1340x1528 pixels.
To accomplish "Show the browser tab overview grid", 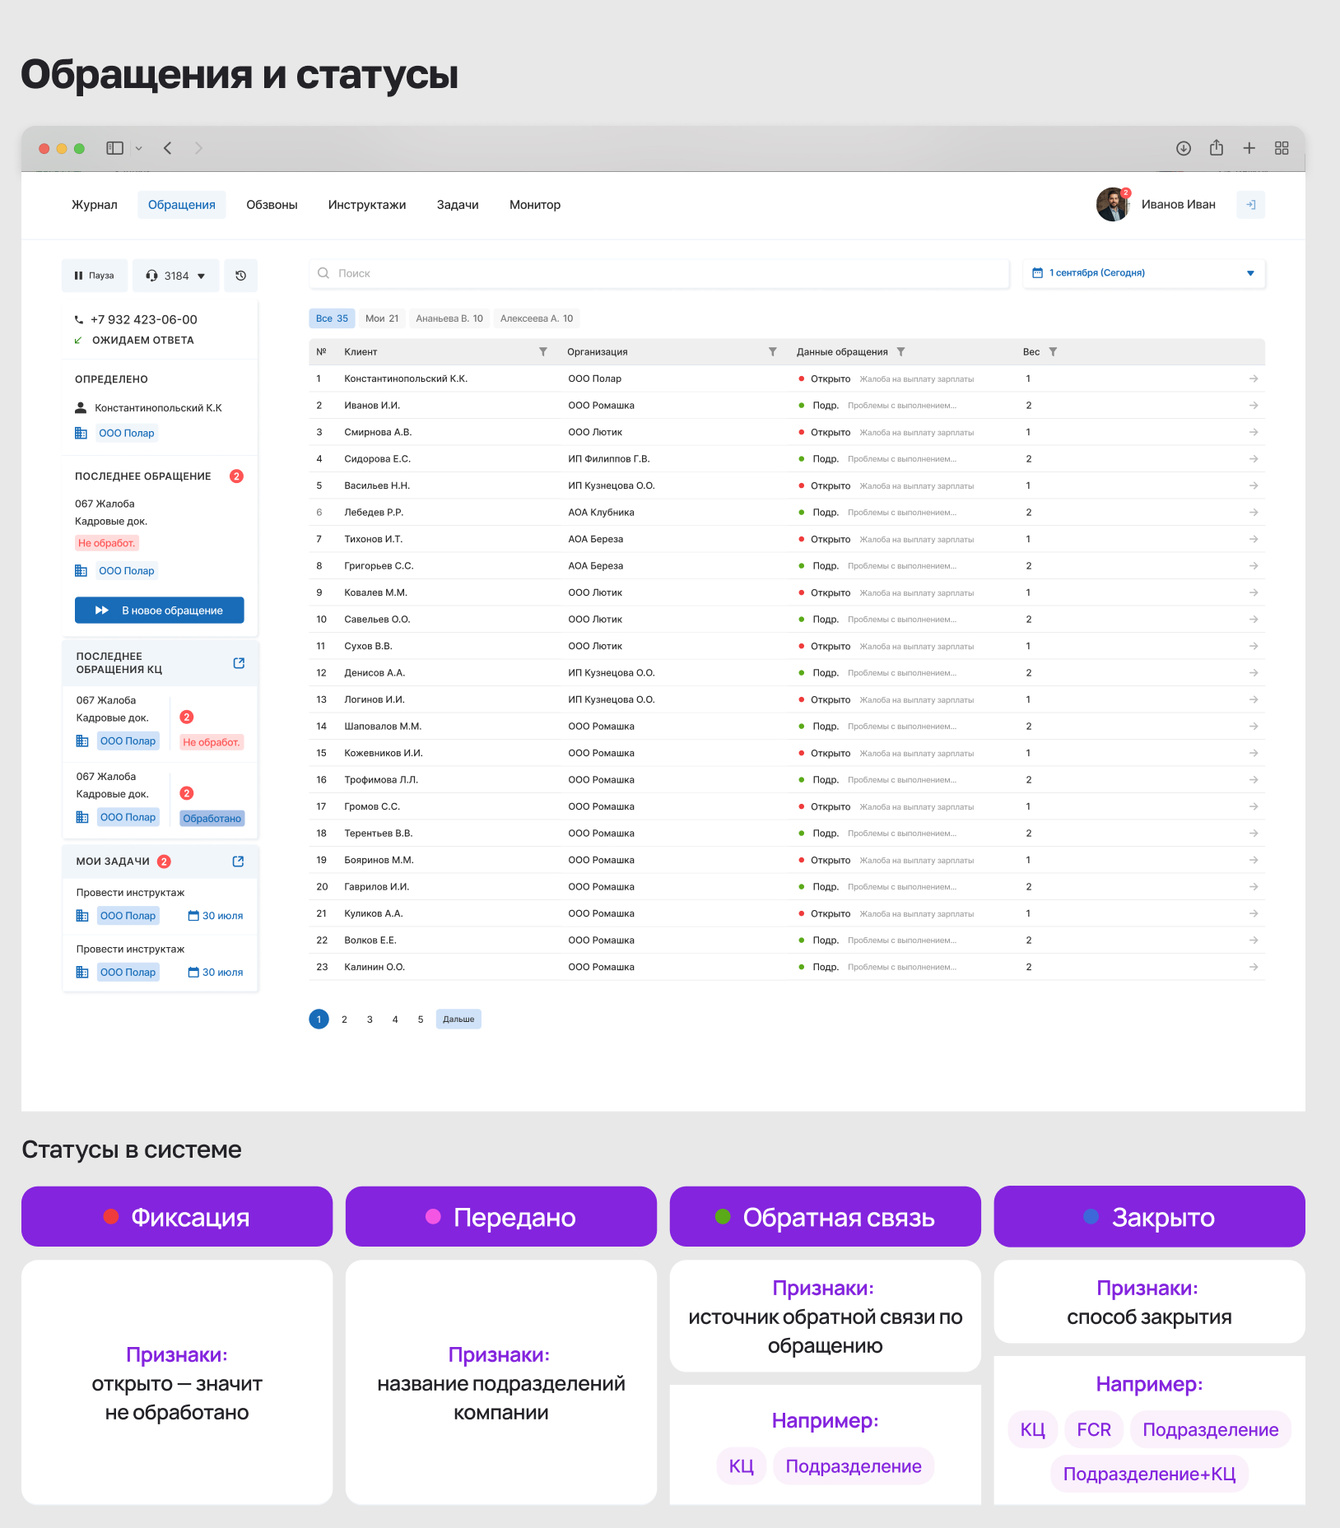I will tap(1282, 148).
